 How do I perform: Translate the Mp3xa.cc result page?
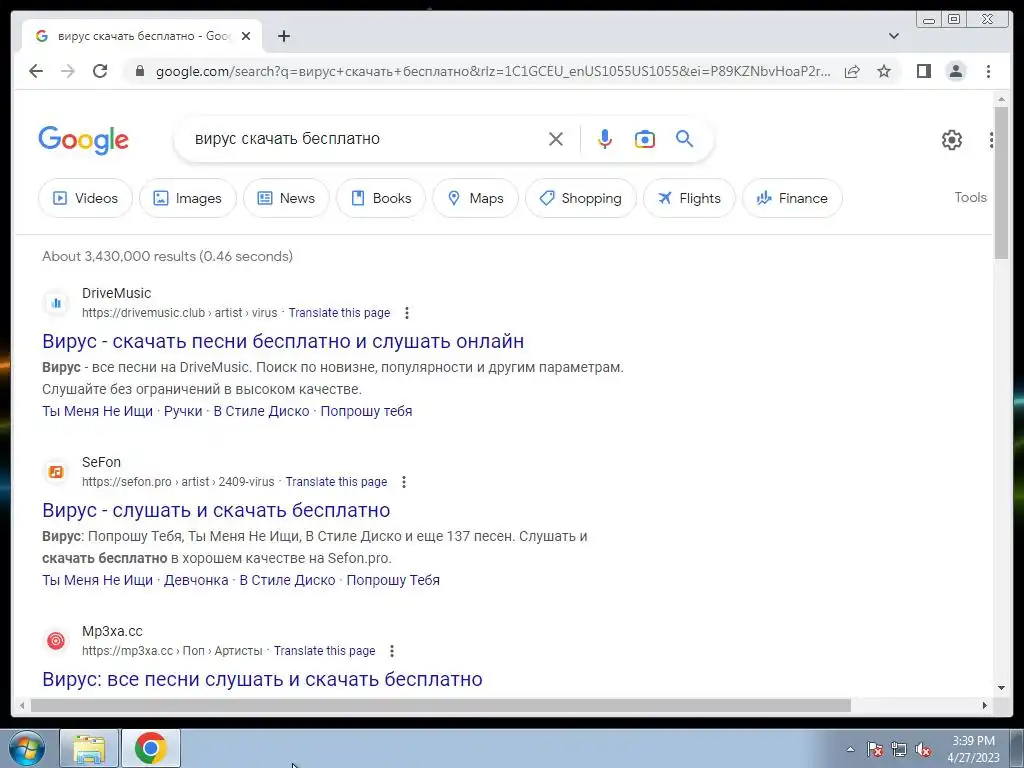[x=325, y=651]
